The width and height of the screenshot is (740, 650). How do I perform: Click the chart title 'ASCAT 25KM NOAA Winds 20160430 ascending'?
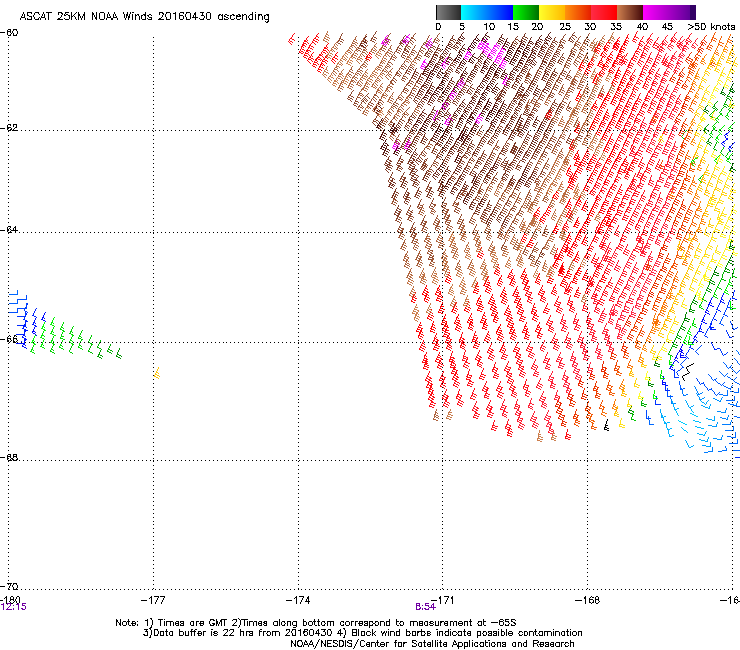[x=144, y=17]
